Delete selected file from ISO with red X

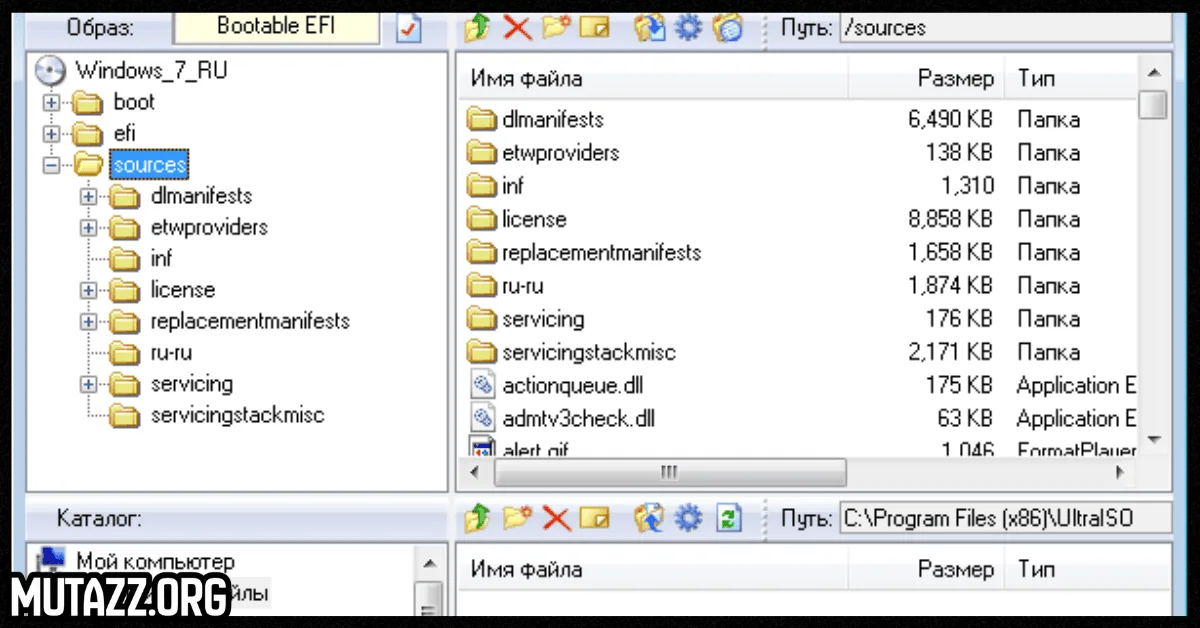point(517,28)
